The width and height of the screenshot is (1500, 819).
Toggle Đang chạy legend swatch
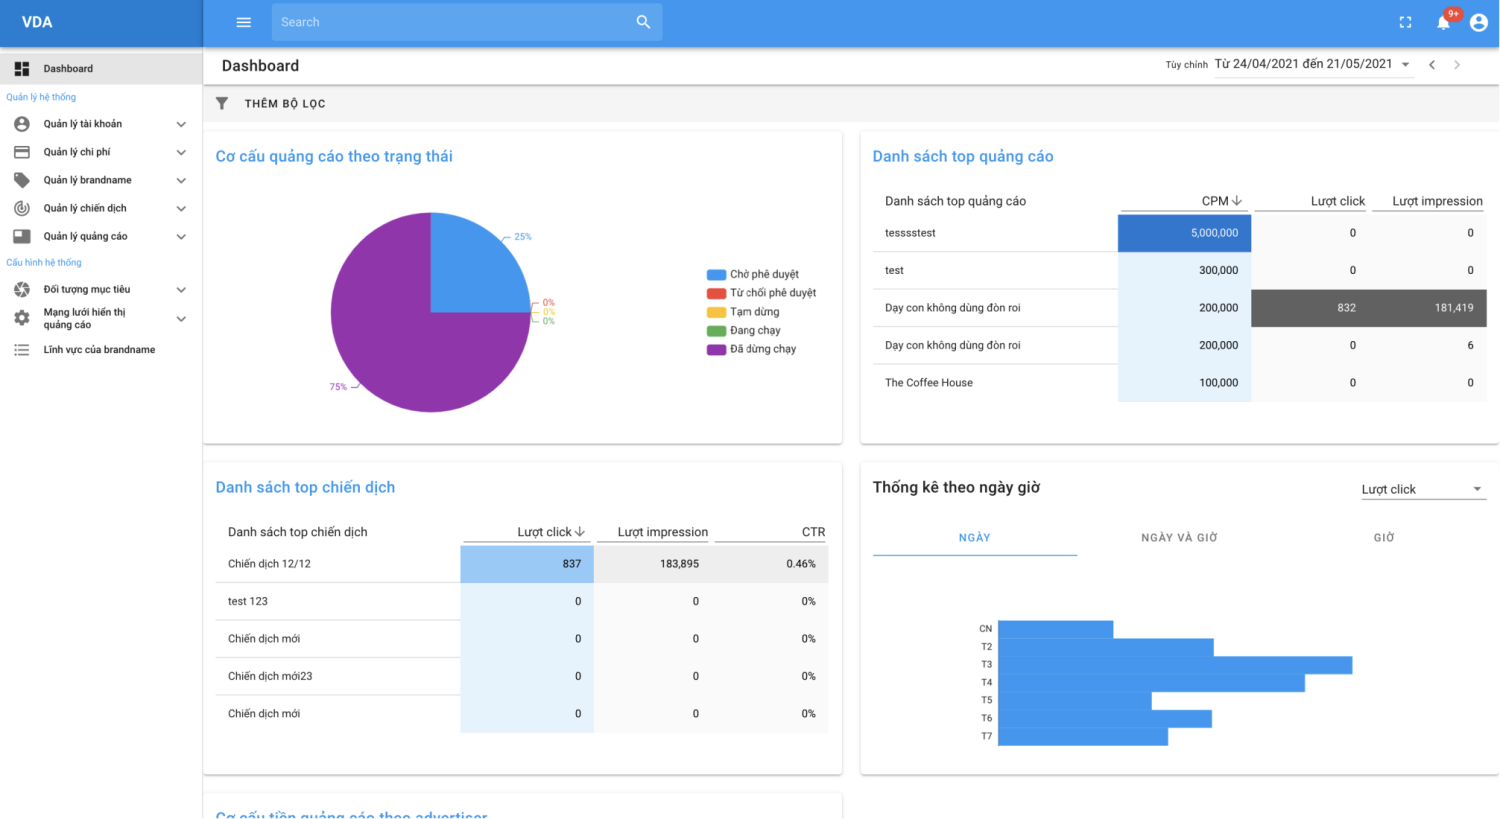[716, 331]
